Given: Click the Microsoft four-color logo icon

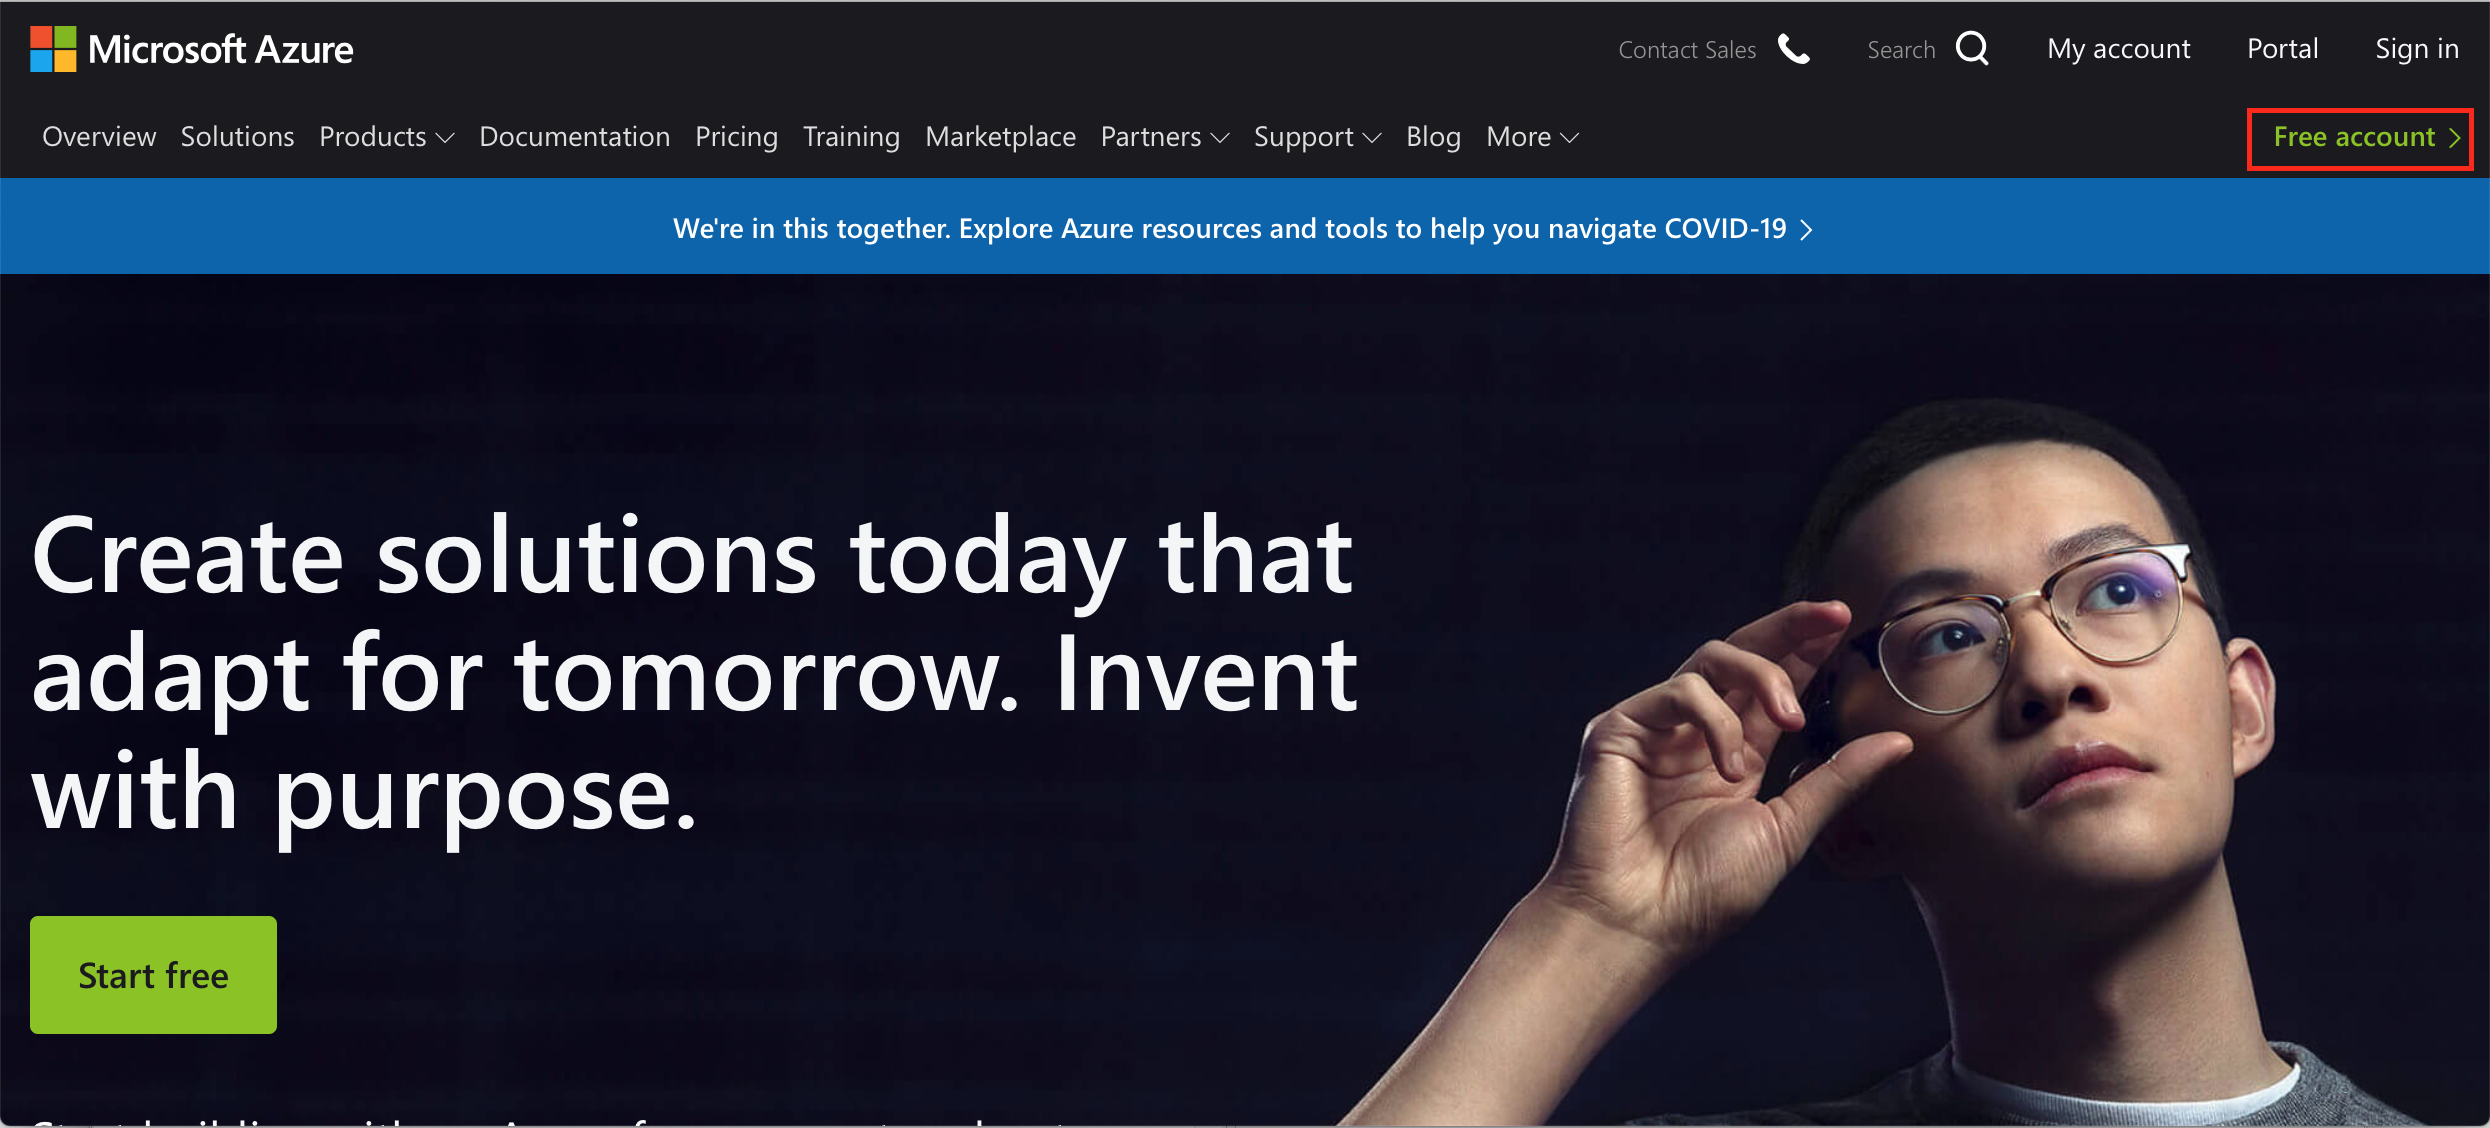Looking at the screenshot, I should click(53, 49).
